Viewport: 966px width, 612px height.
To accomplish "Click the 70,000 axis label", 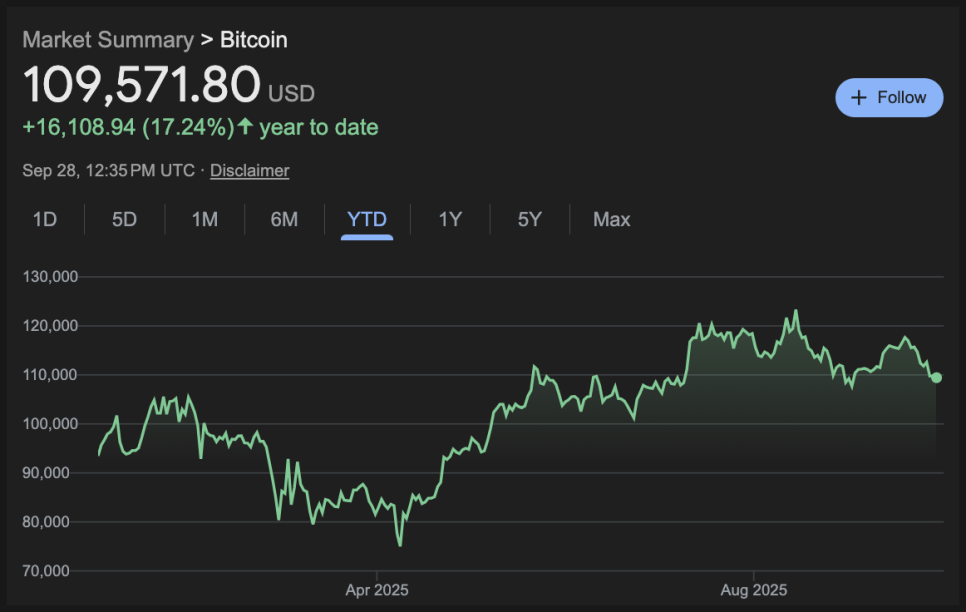I will (46, 571).
